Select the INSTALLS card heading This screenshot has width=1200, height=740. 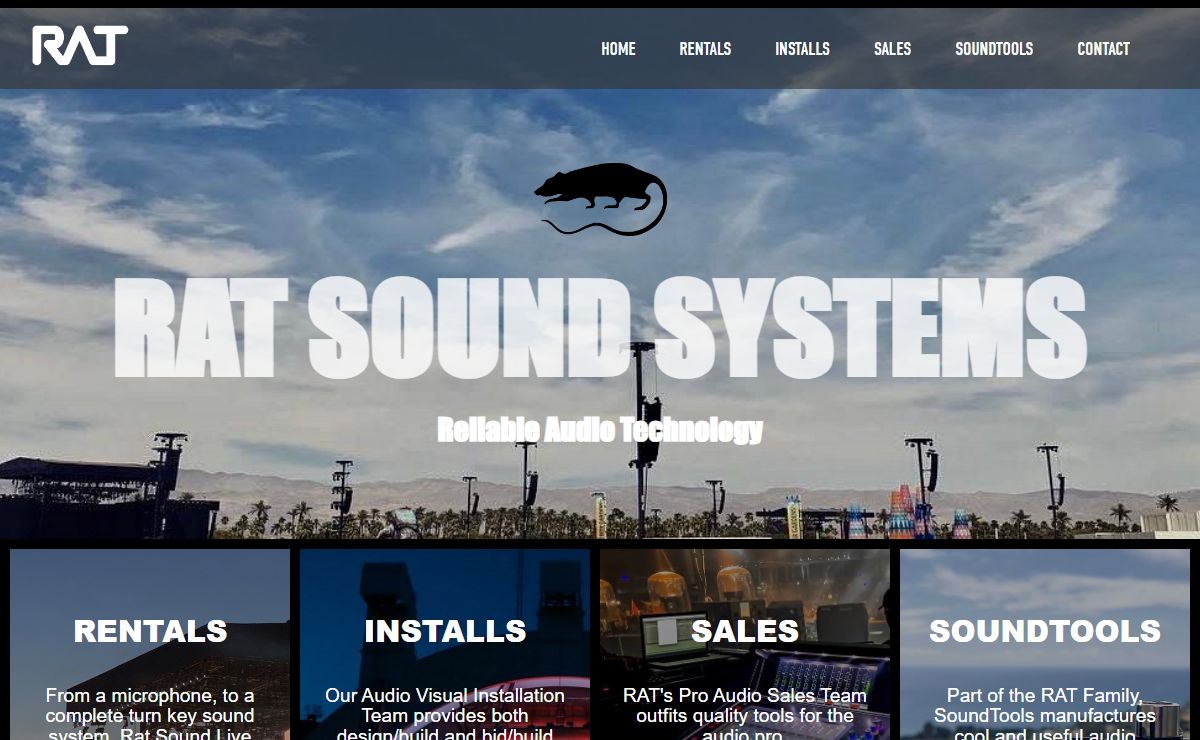[x=445, y=631]
